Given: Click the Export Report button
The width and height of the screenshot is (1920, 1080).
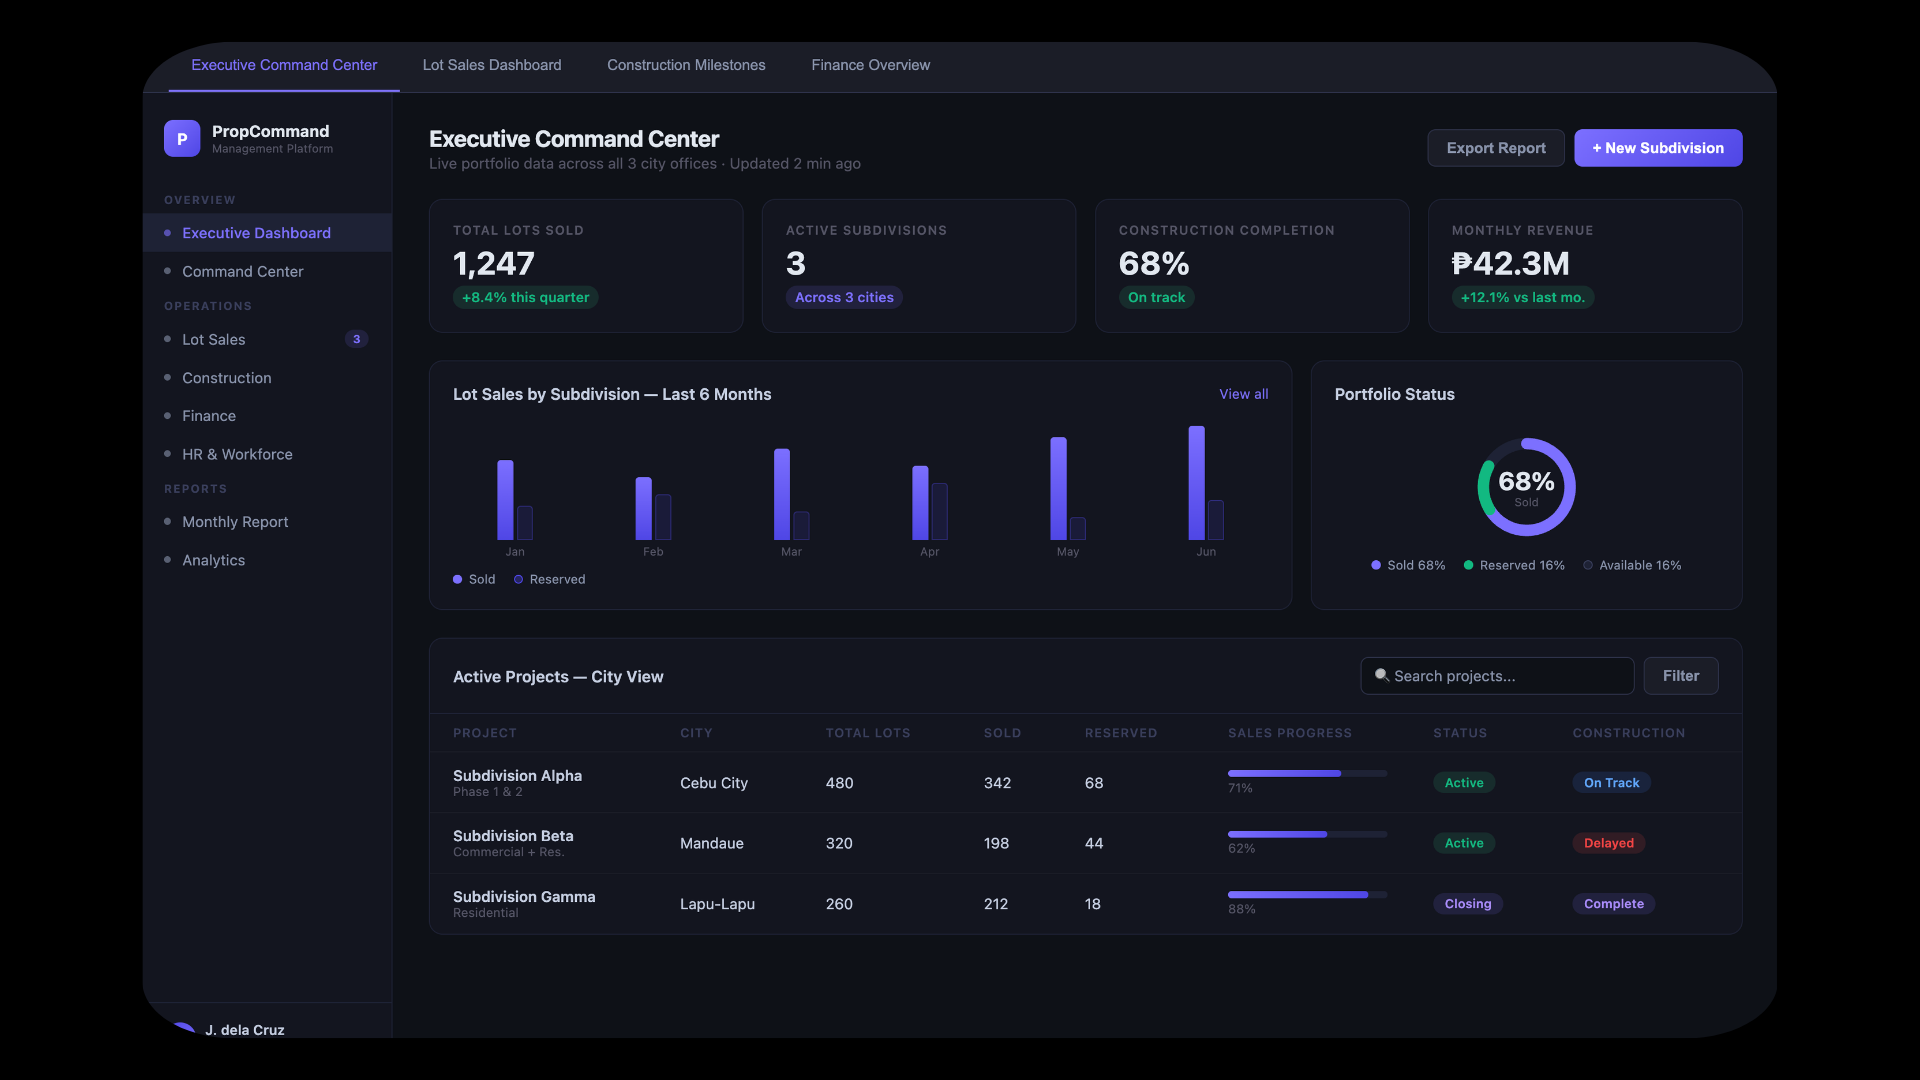Looking at the screenshot, I should tap(1495, 147).
